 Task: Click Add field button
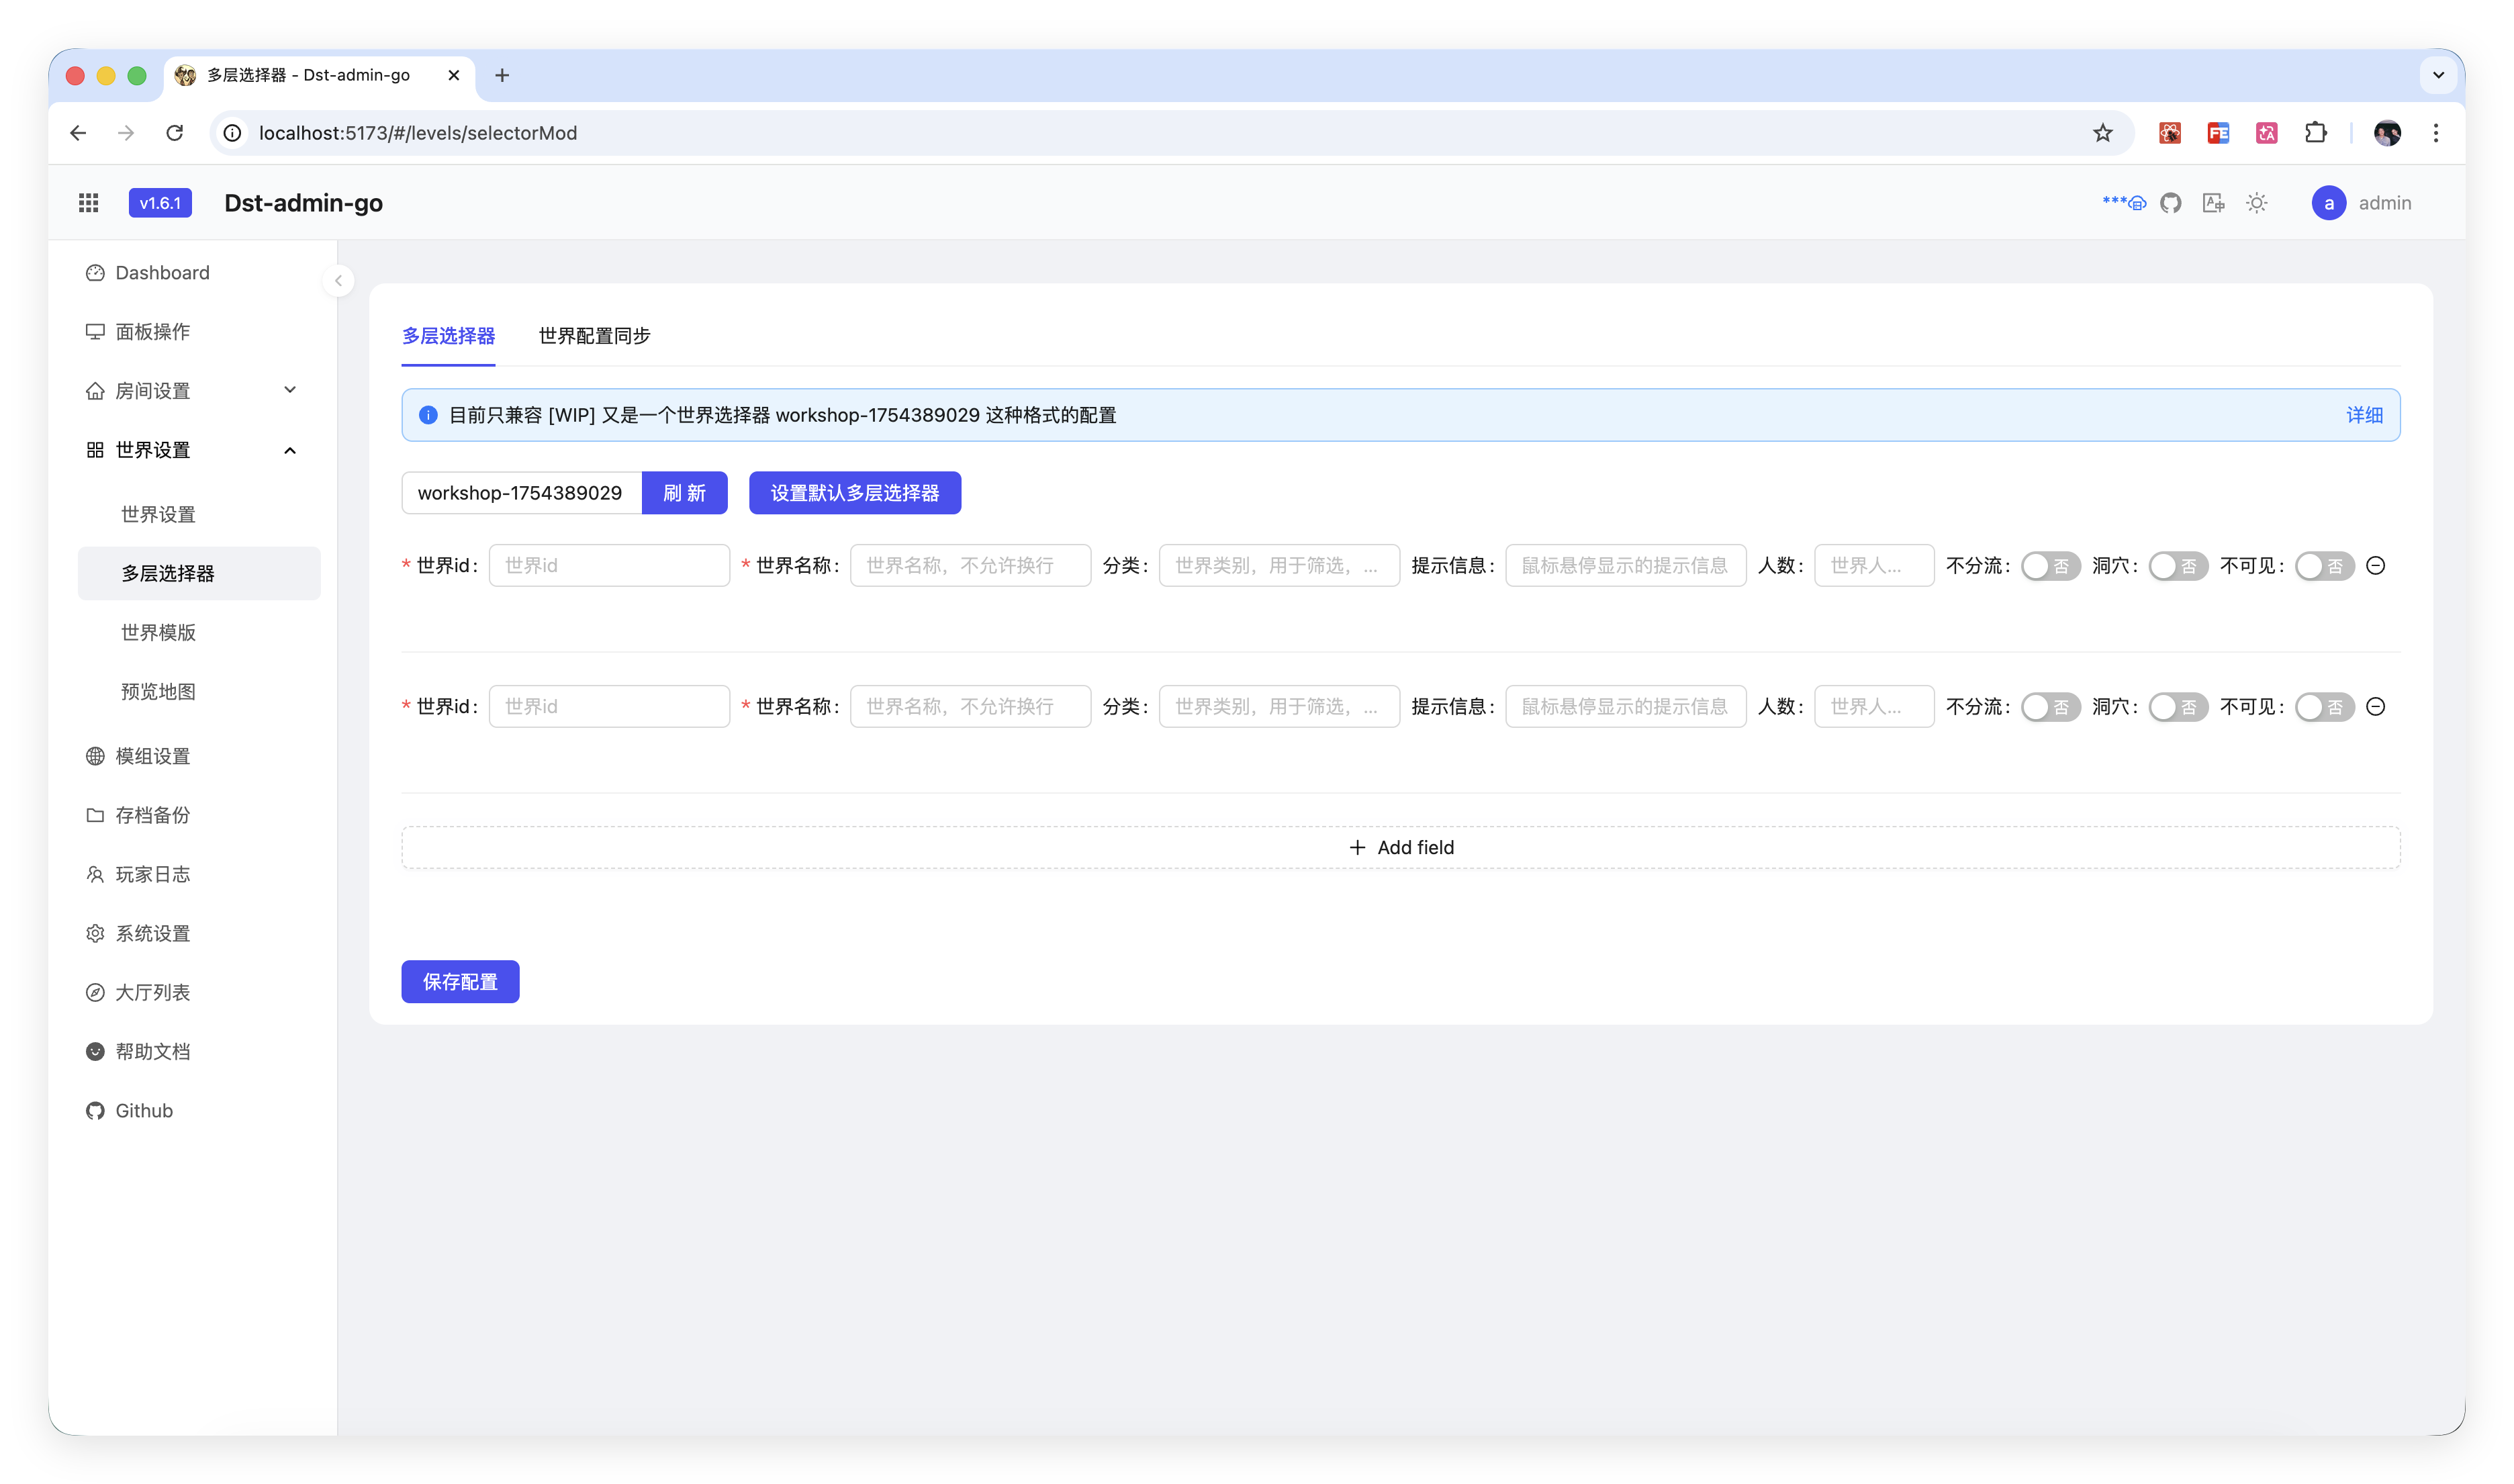coord(1400,848)
